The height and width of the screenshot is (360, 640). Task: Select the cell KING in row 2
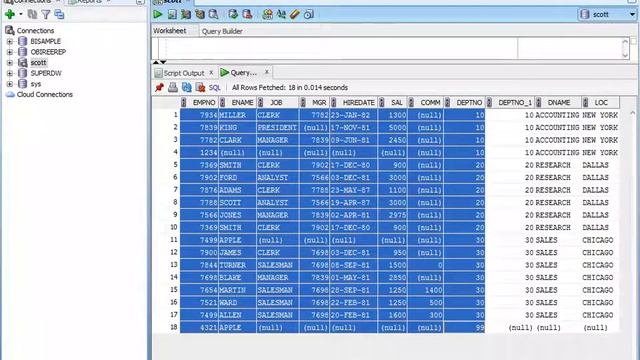coord(237,128)
